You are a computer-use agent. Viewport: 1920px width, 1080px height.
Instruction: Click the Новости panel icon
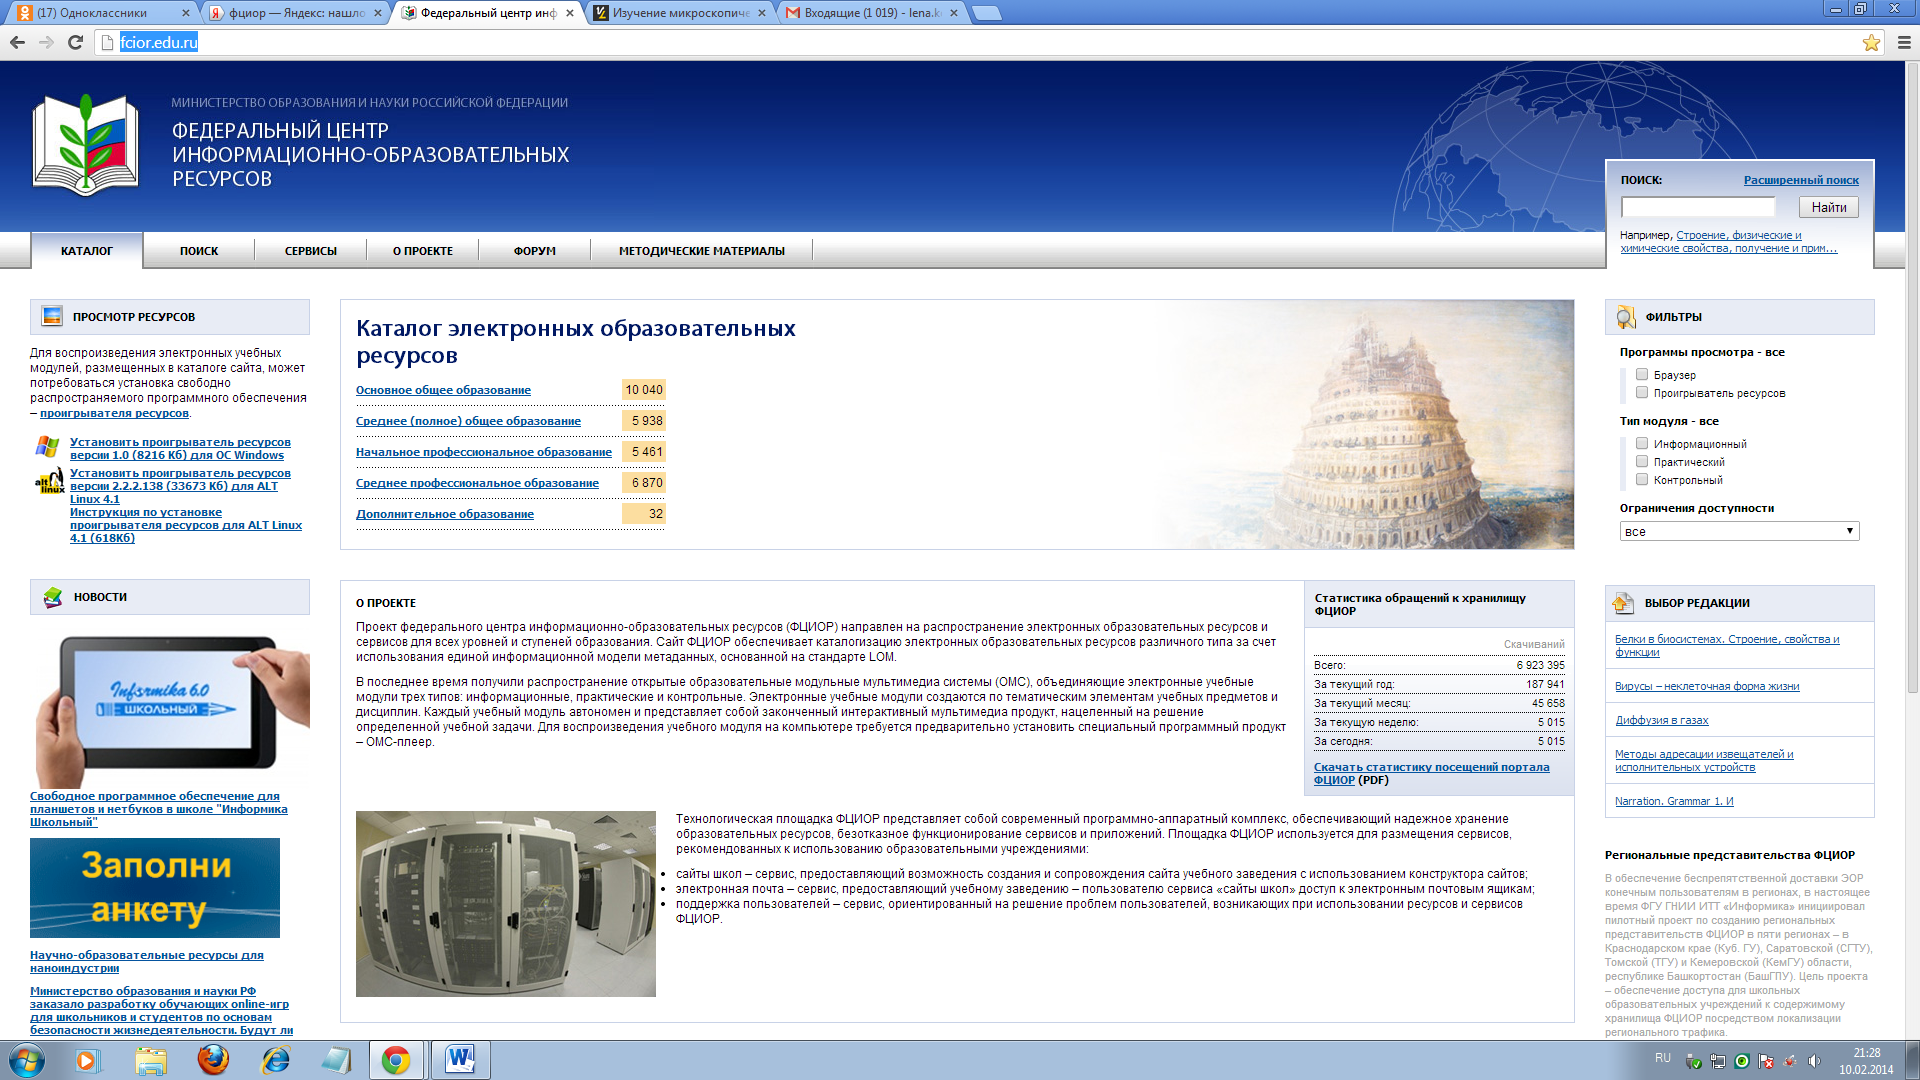click(x=53, y=597)
